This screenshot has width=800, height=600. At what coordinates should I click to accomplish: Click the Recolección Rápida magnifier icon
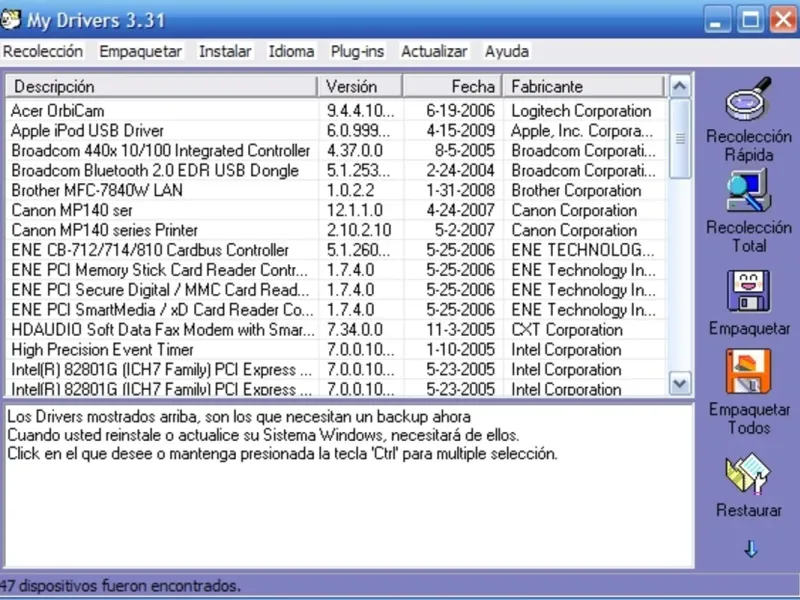pos(748,98)
